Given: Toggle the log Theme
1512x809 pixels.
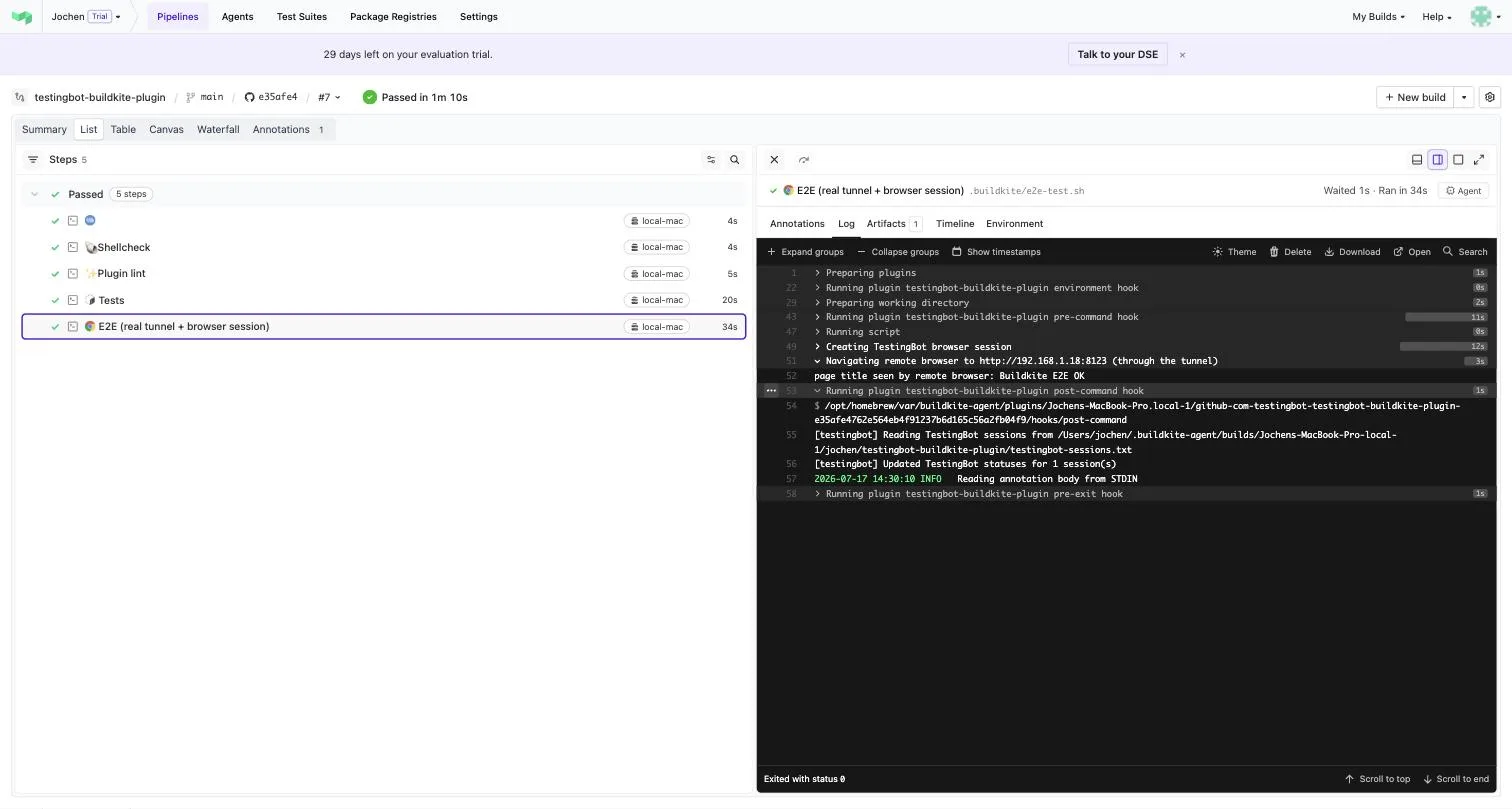Looking at the screenshot, I should click(x=1234, y=252).
